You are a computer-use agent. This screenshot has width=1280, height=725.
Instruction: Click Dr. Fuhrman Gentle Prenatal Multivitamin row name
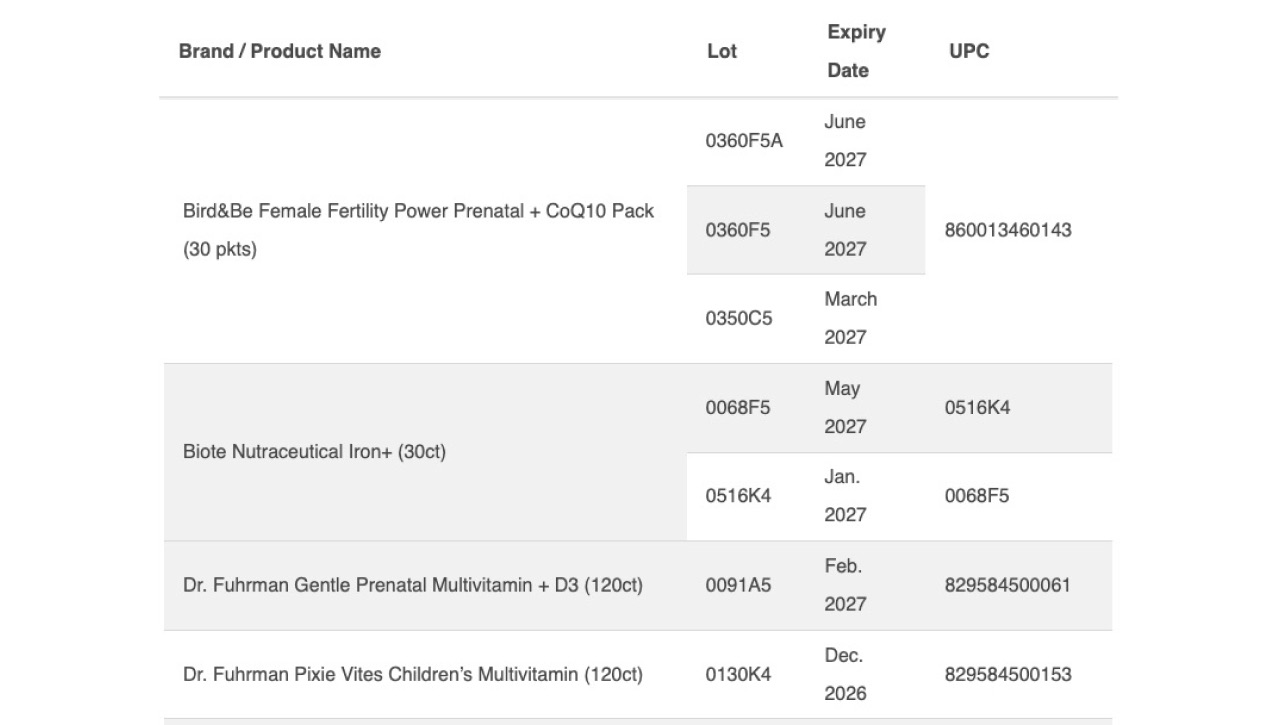413,585
